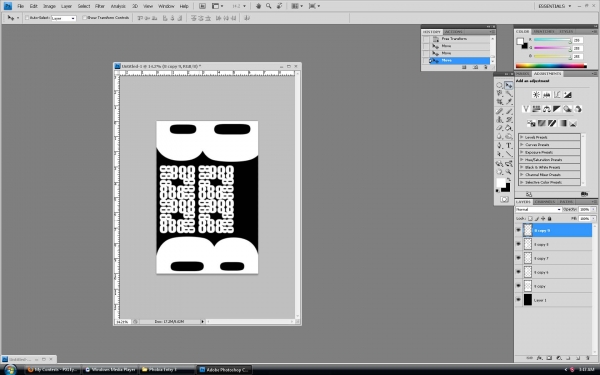
Task: Select the Elliptical Marquee tool
Action: 500,85
